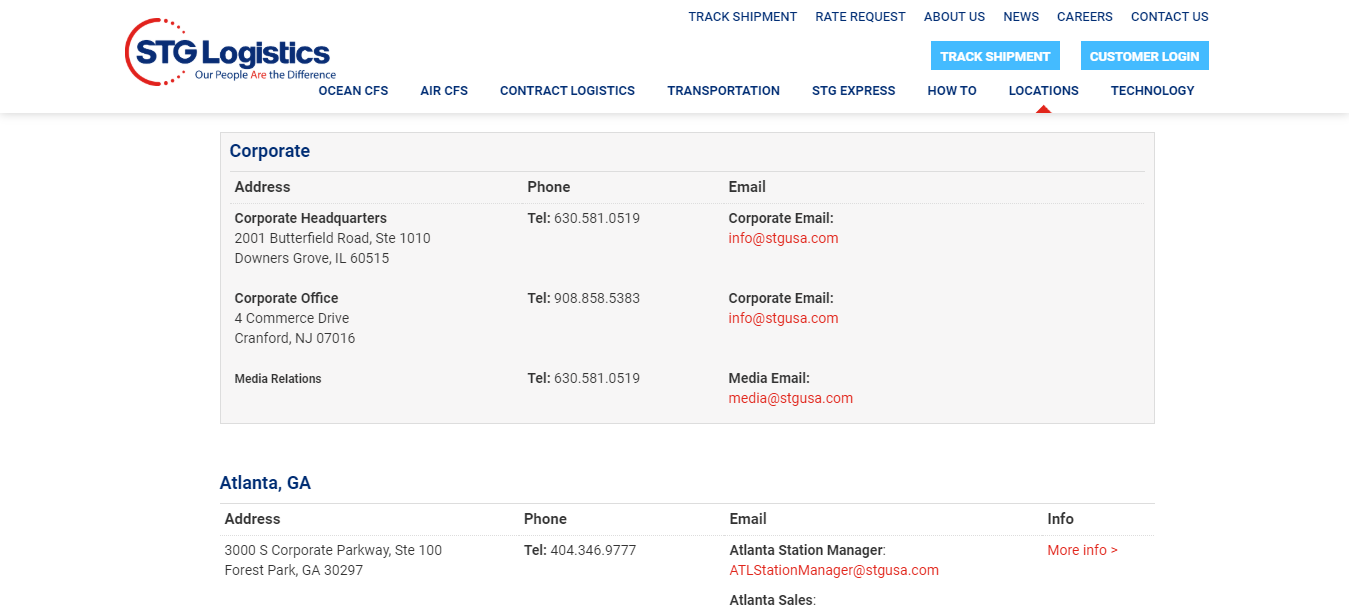1349x608 pixels.
Task: Open the Track Shipment top link
Action: point(742,17)
